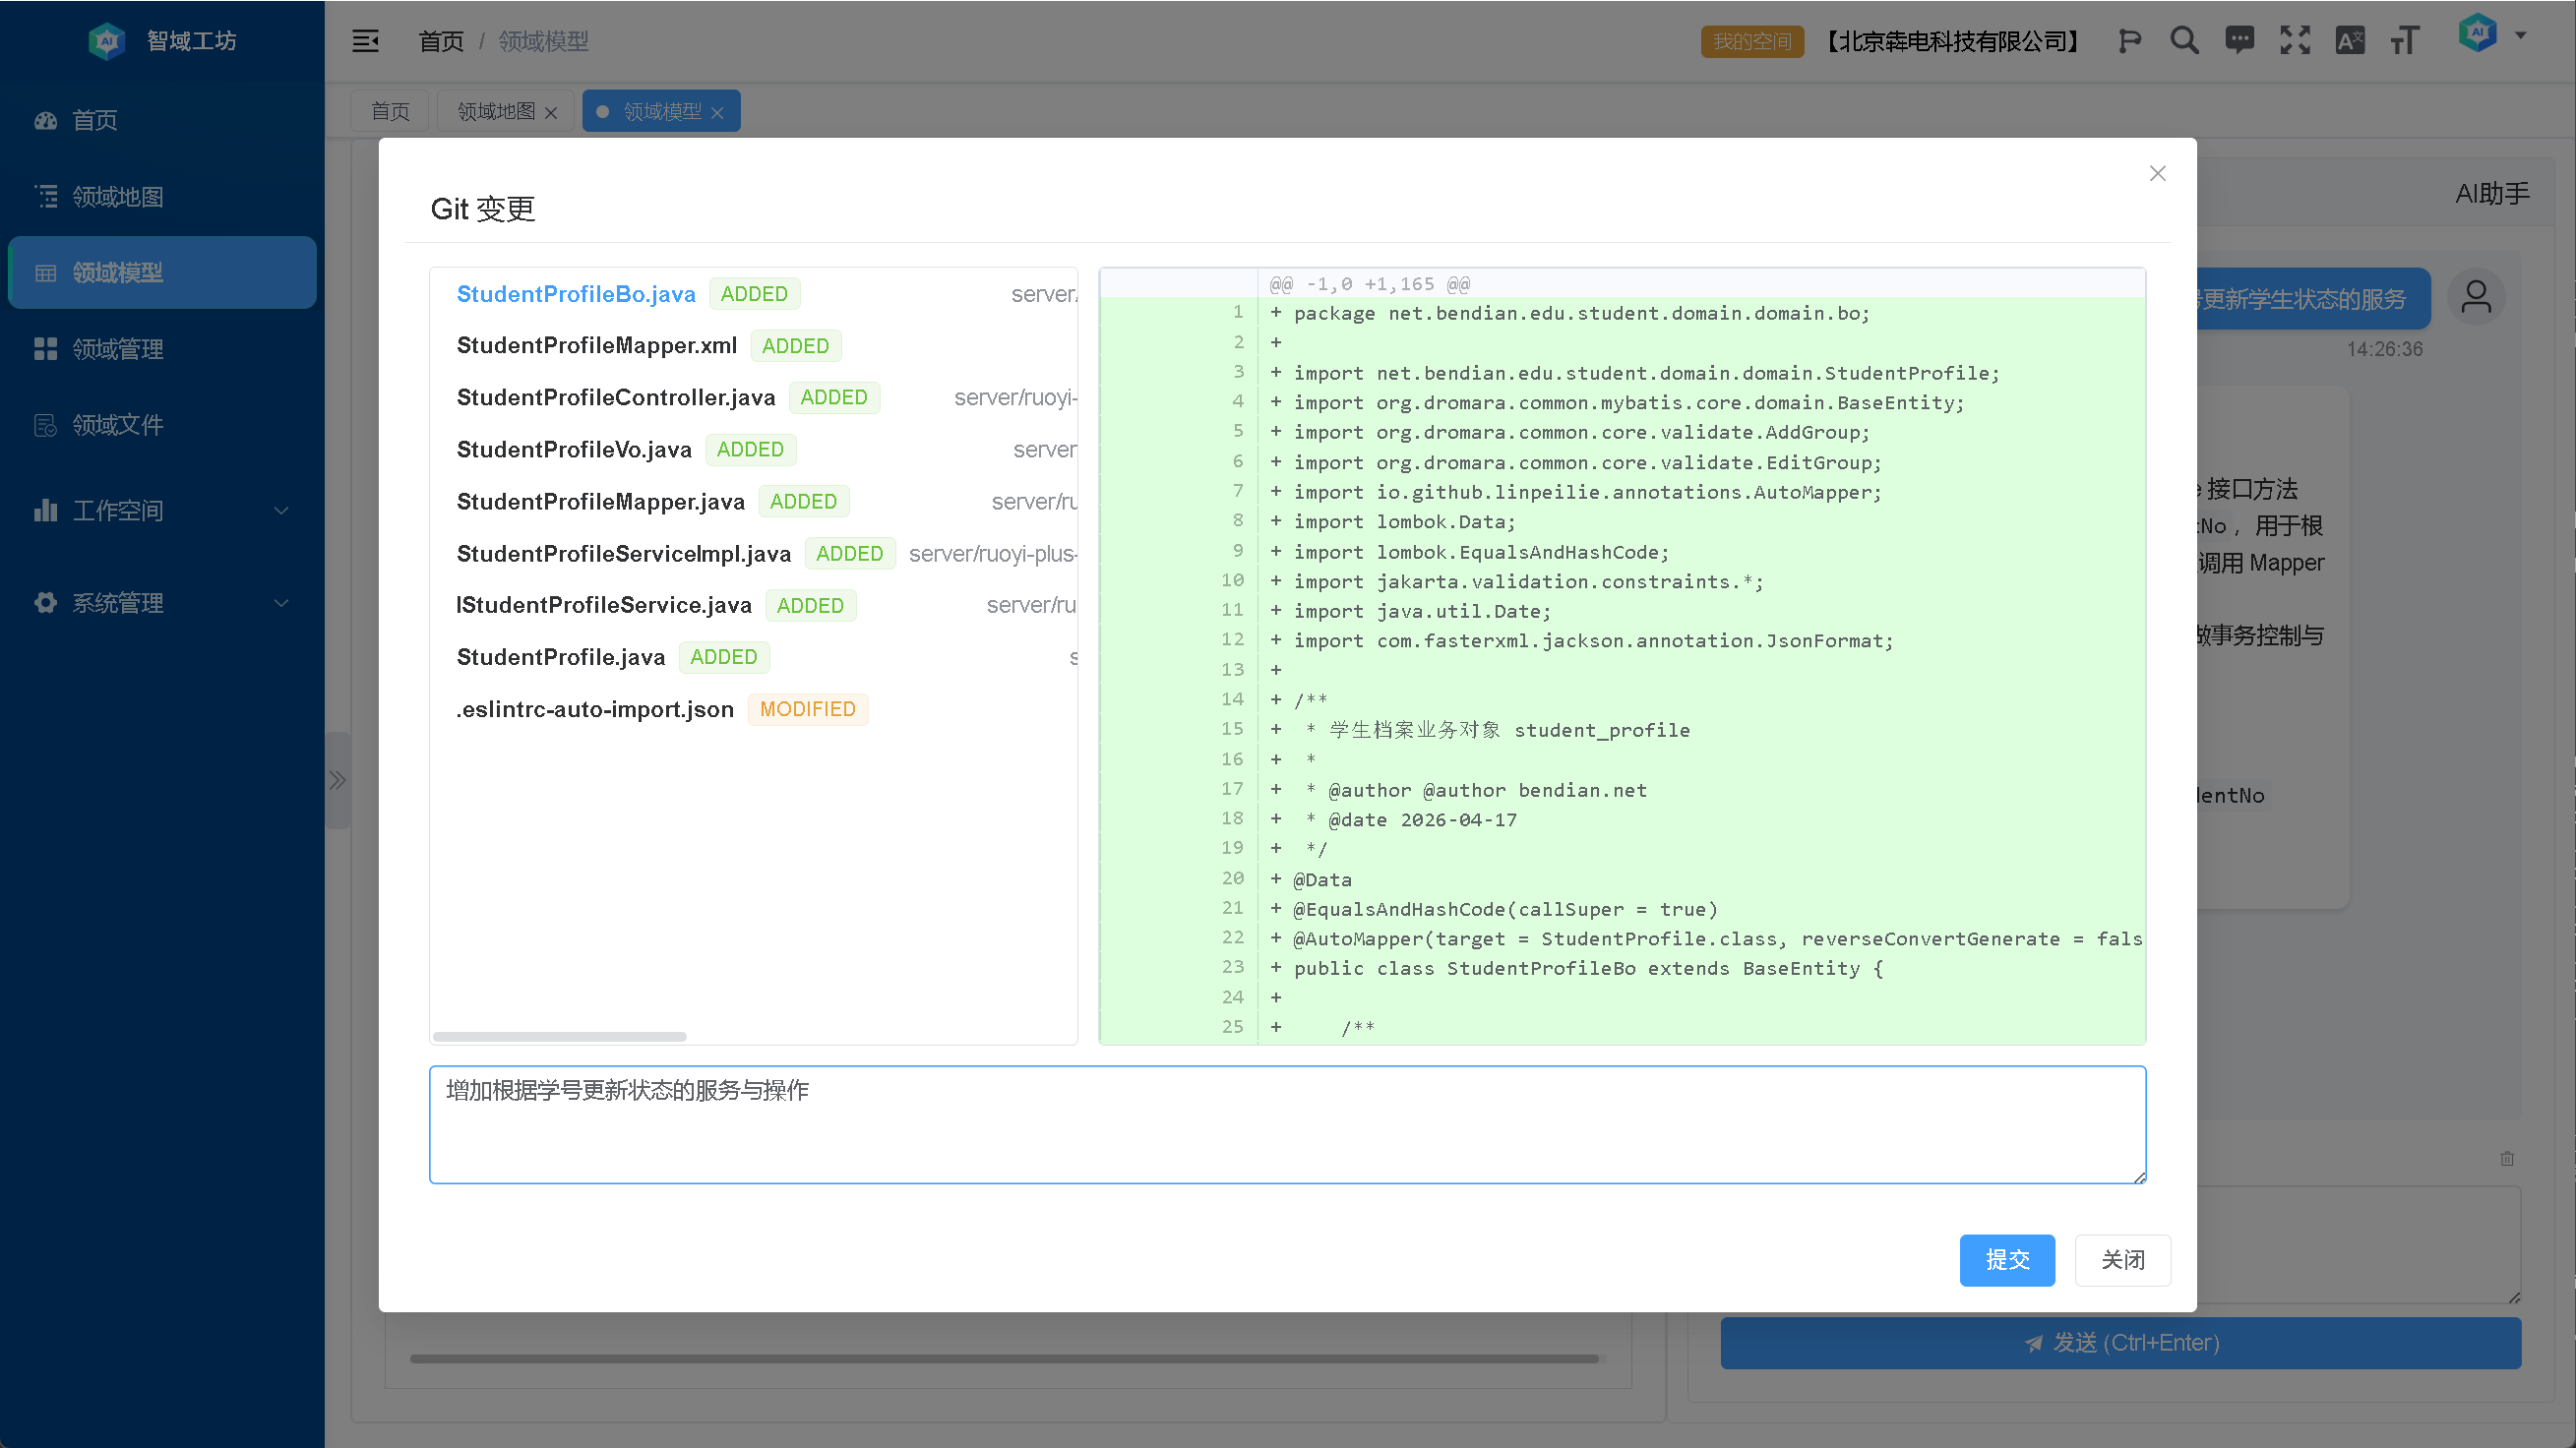The image size is (2576, 1448).
Task: Open the language translation icon
Action: pos(2349,41)
